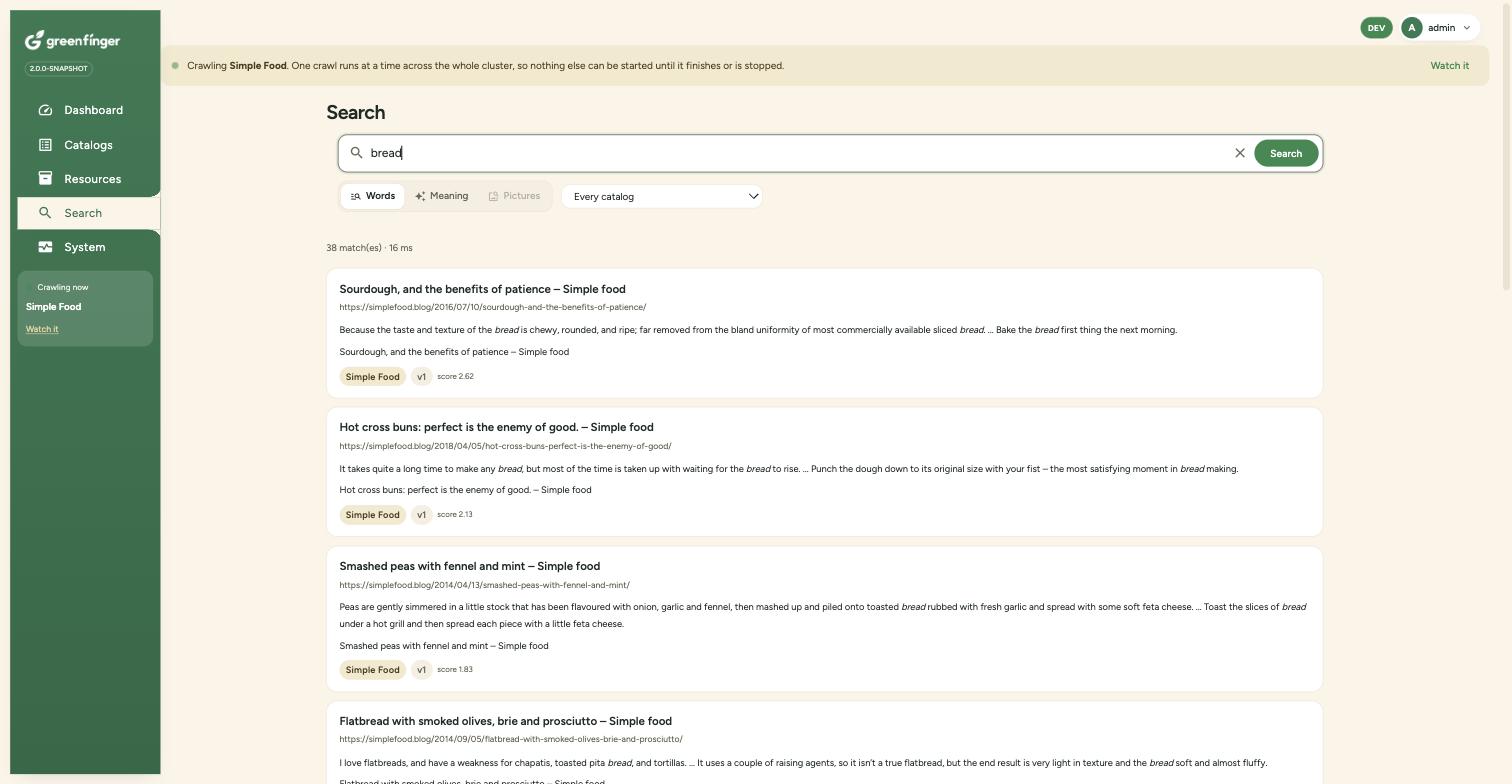Click the 2.0.0-SNAPSHOT version badge
The image size is (1512, 784).
coord(58,68)
